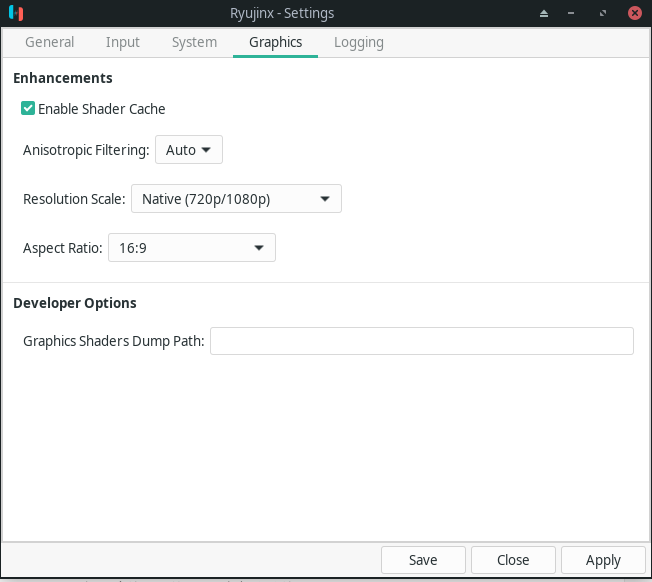Maximize the Ryujinx Settings window
Image resolution: width=652 pixels, height=582 pixels.
tap(603, 14)
